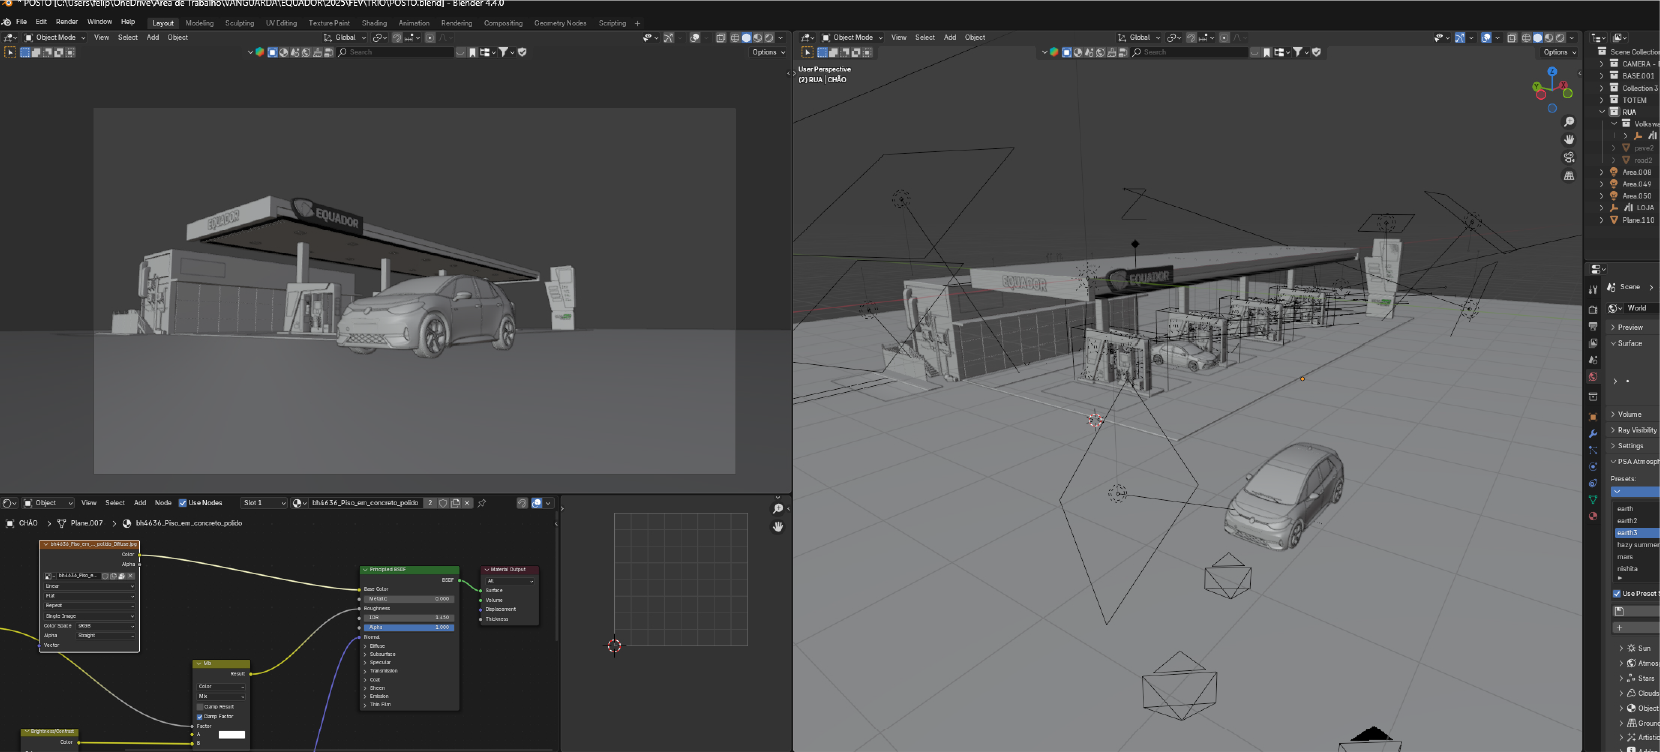Toggle pin icon in node editor header
The width and height of the screenshot is (1660, 752).
(x=482, y=503)
